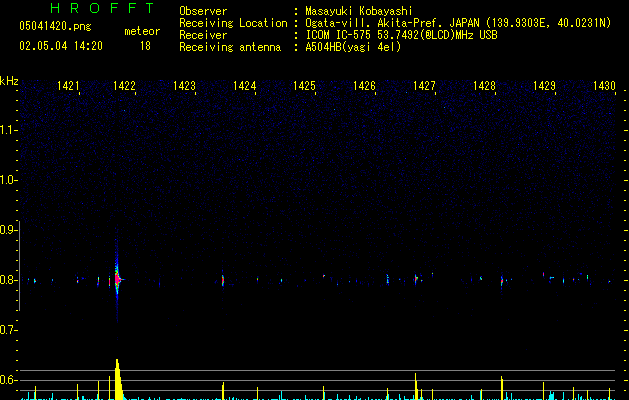Image resolution: width=629 pixels, height=400 pixels.
Task: Click the 1422 time axis label
Action: pos(124,86)
